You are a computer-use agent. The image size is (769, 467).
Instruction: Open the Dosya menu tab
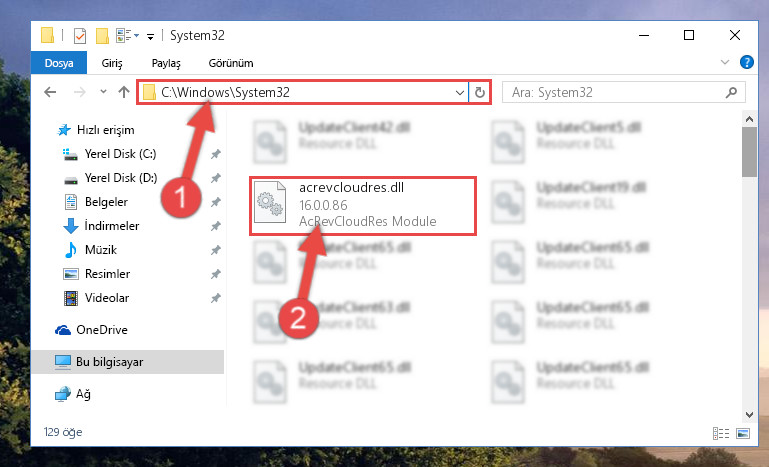coord(59,63)
